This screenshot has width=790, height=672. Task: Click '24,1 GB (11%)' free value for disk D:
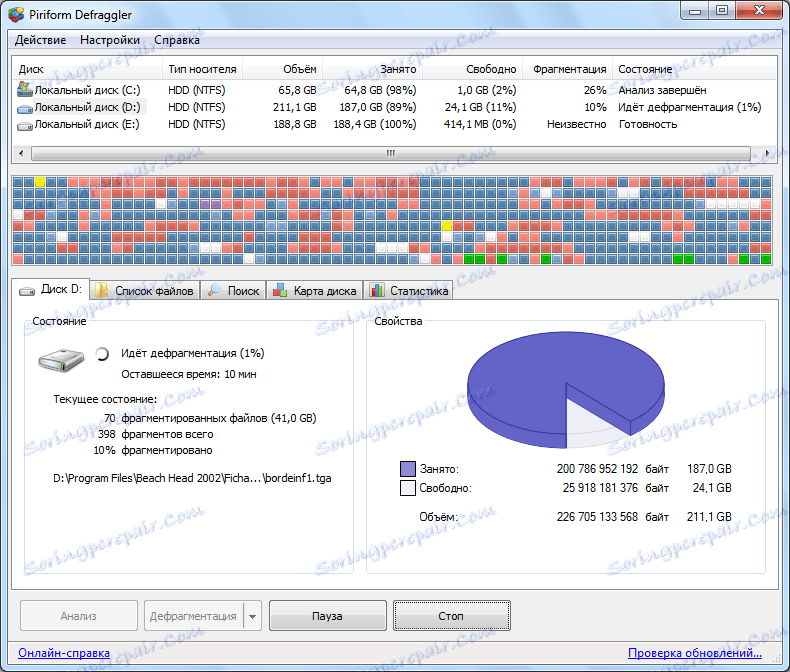(481, 107)
